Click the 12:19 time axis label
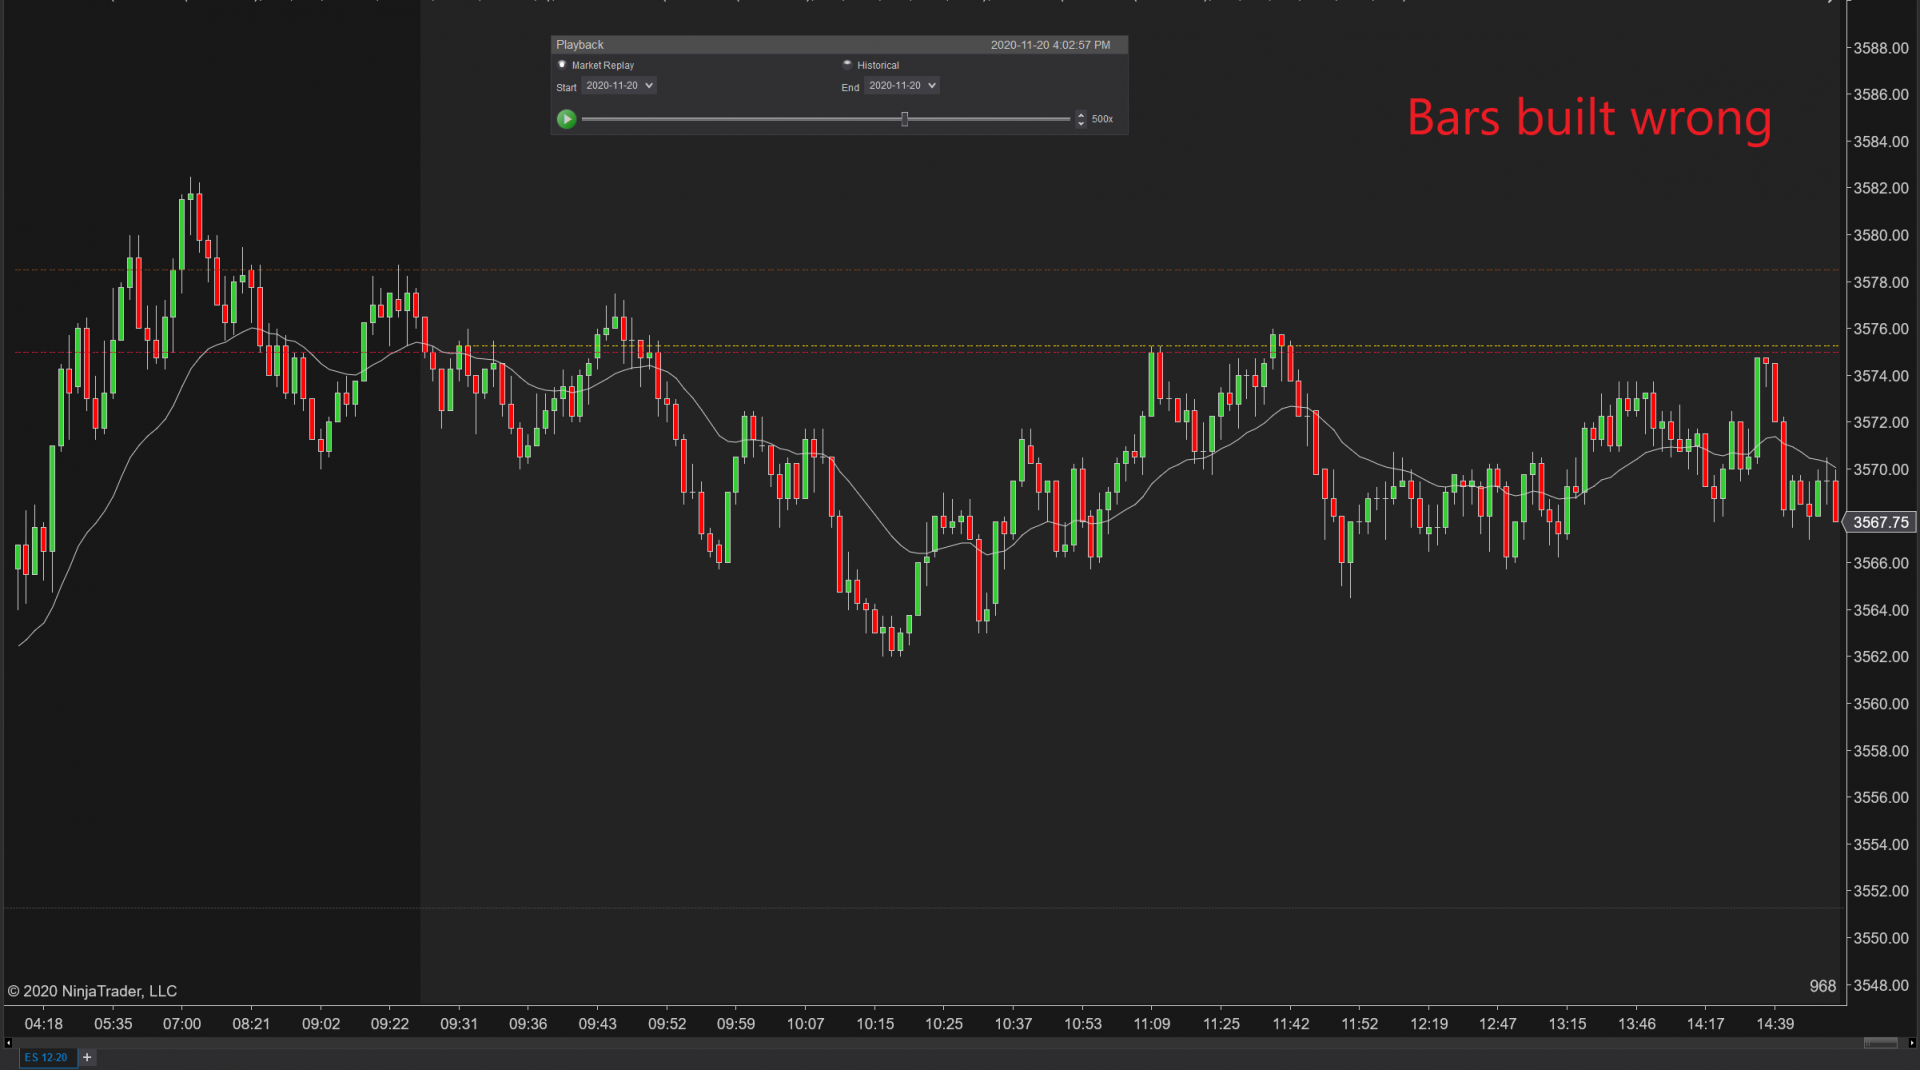This screenshot has height=1070, width=1920. pos(1429,1024)
